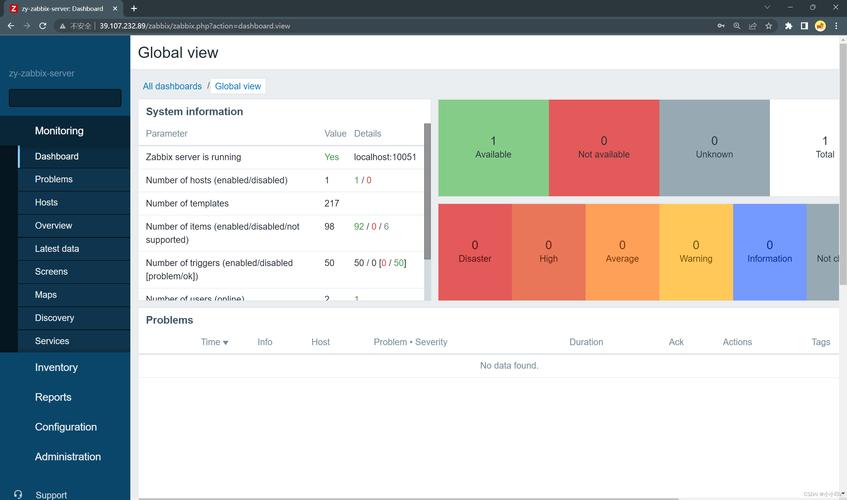Image resolution: width=847 pixels, height=500 pixels.
Task: Click the High severity tile
Action: pos(548,252)
